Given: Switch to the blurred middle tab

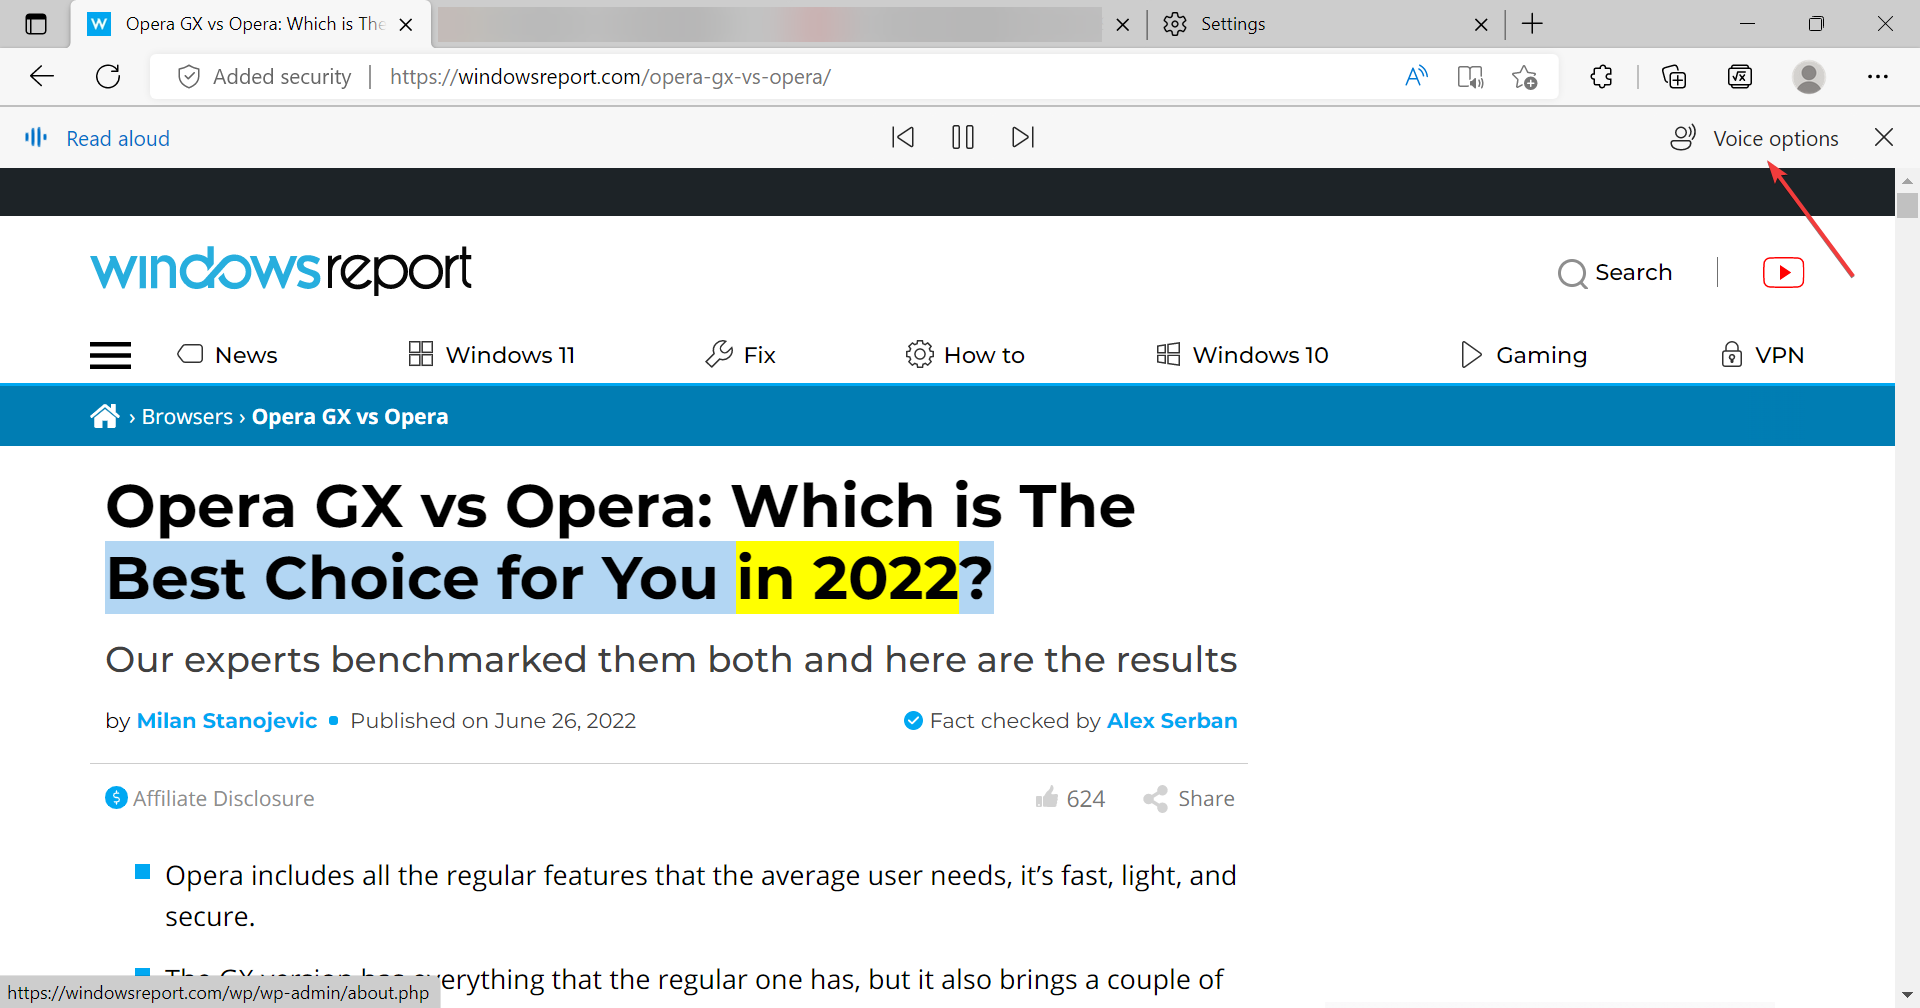Looking at the screenshot, I should (770, 24).
